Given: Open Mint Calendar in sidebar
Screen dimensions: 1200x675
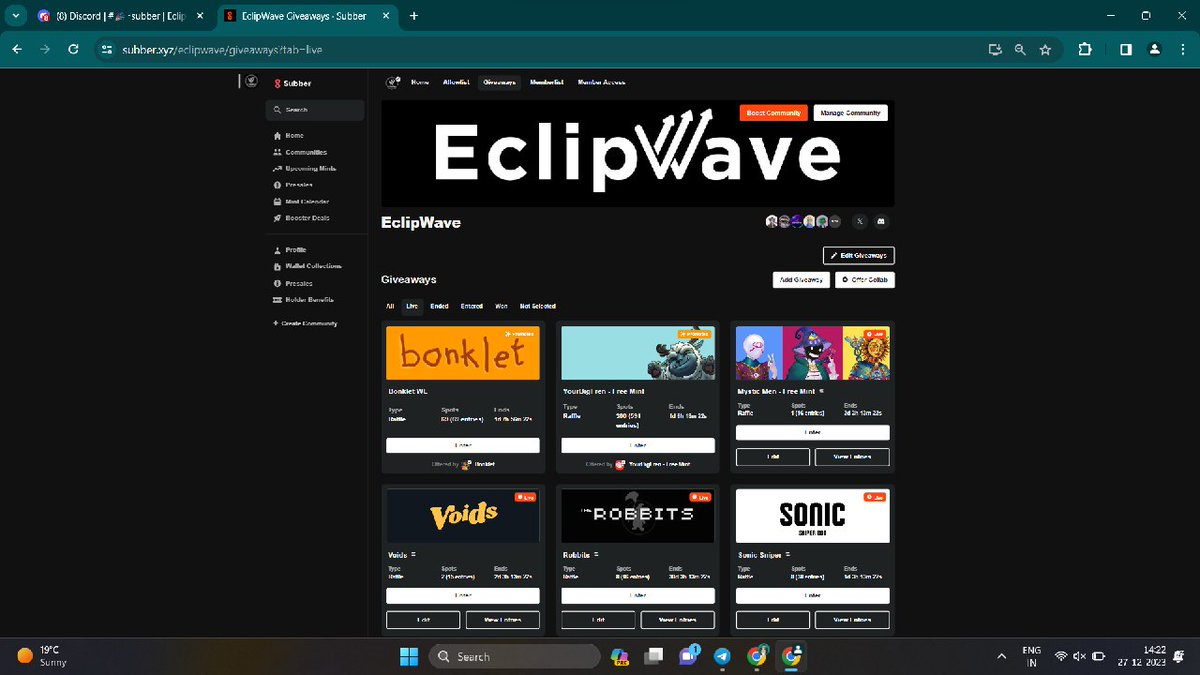Looking at the screenshot, I should [x=300, y=201].
